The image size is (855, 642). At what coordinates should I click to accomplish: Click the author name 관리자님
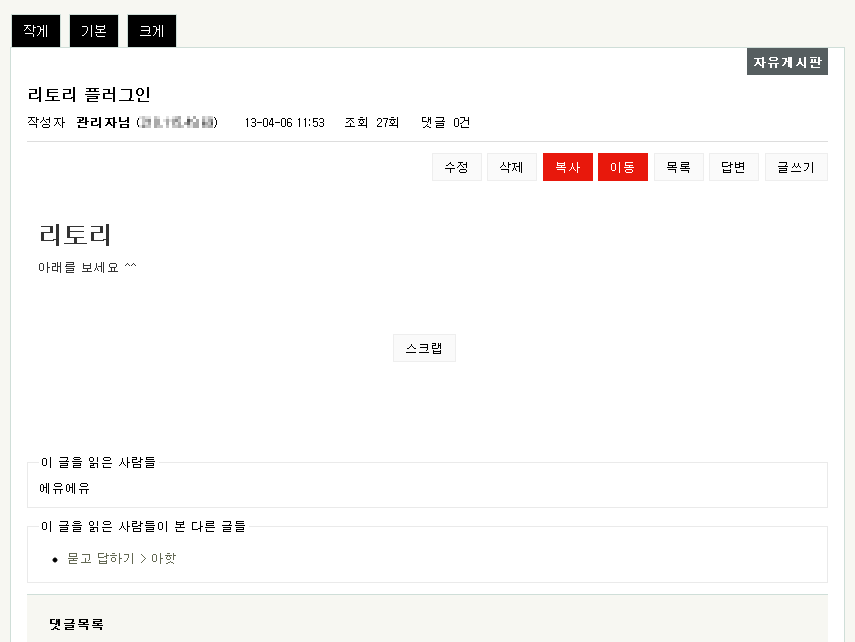[104, 123]
